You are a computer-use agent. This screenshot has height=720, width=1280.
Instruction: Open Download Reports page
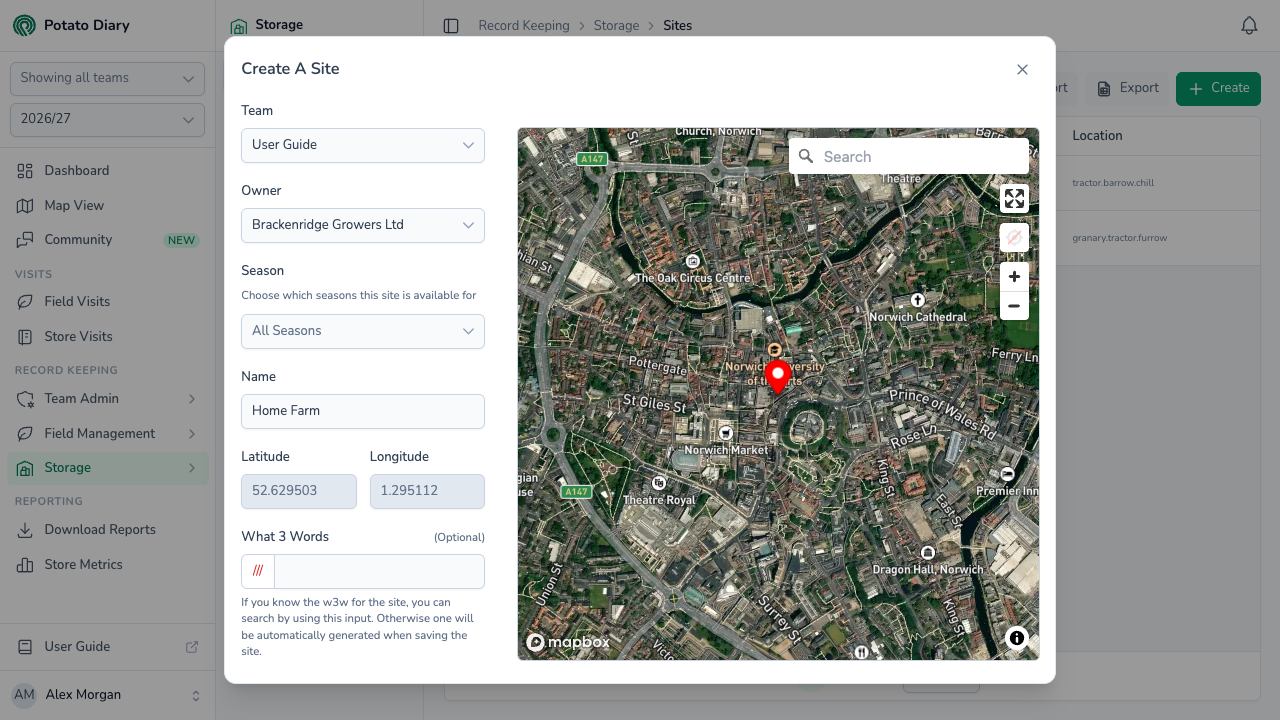pyautogui.click(x=107, y=530)
